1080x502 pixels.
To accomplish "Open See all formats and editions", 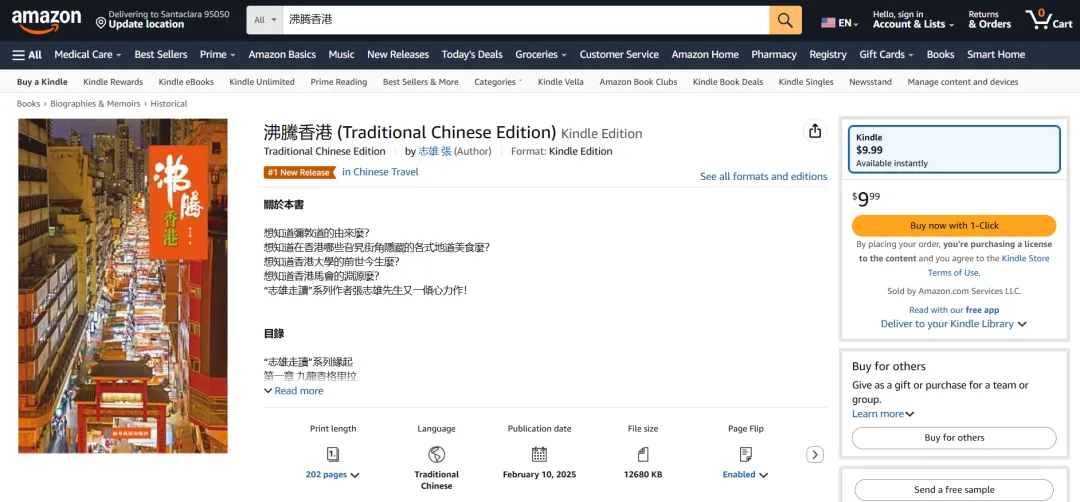I will pos(763,176).
